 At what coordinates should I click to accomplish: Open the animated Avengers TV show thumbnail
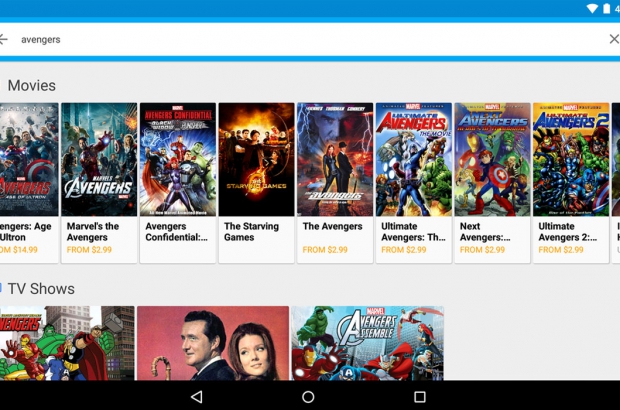[66, 343]
